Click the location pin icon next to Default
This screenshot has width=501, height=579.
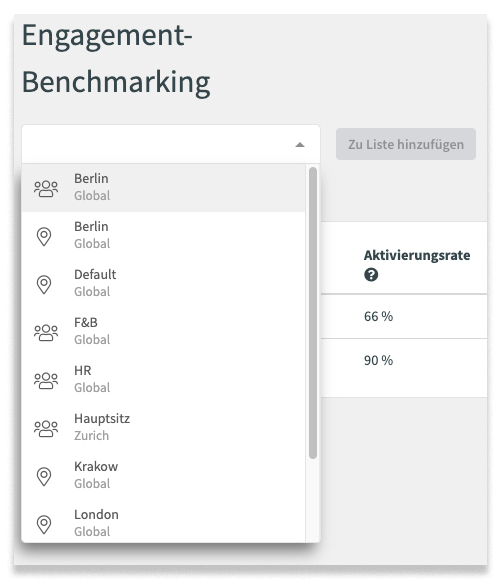pos(44,284)
